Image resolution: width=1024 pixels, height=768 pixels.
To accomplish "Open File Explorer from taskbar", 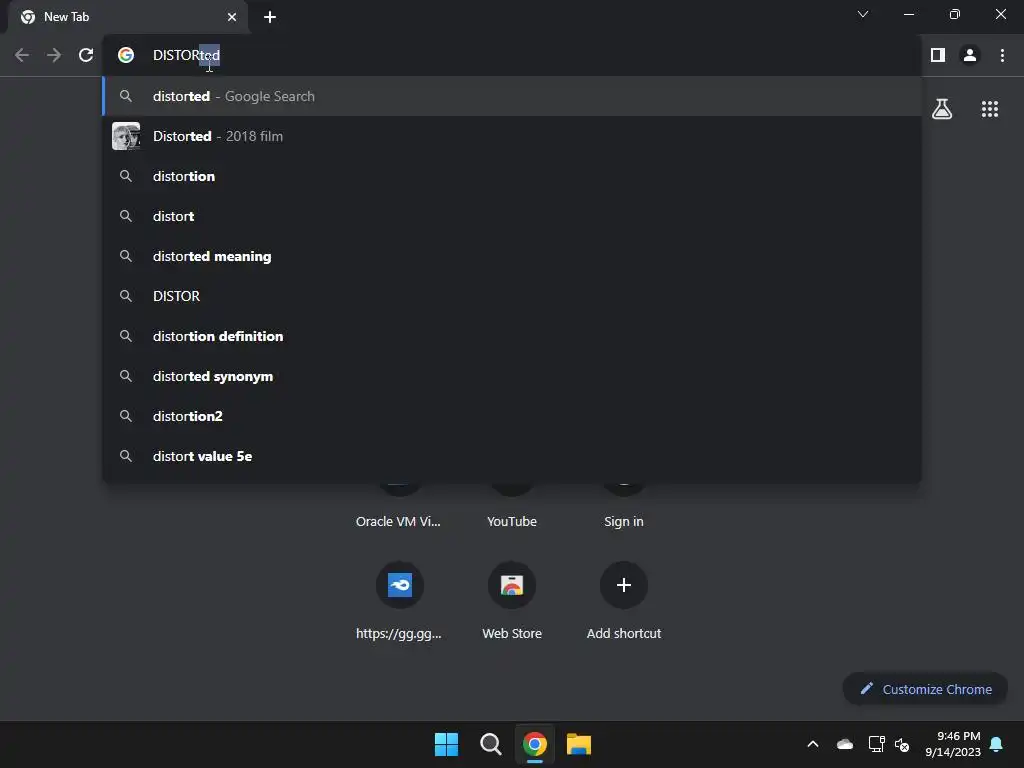I will [579, 744].
